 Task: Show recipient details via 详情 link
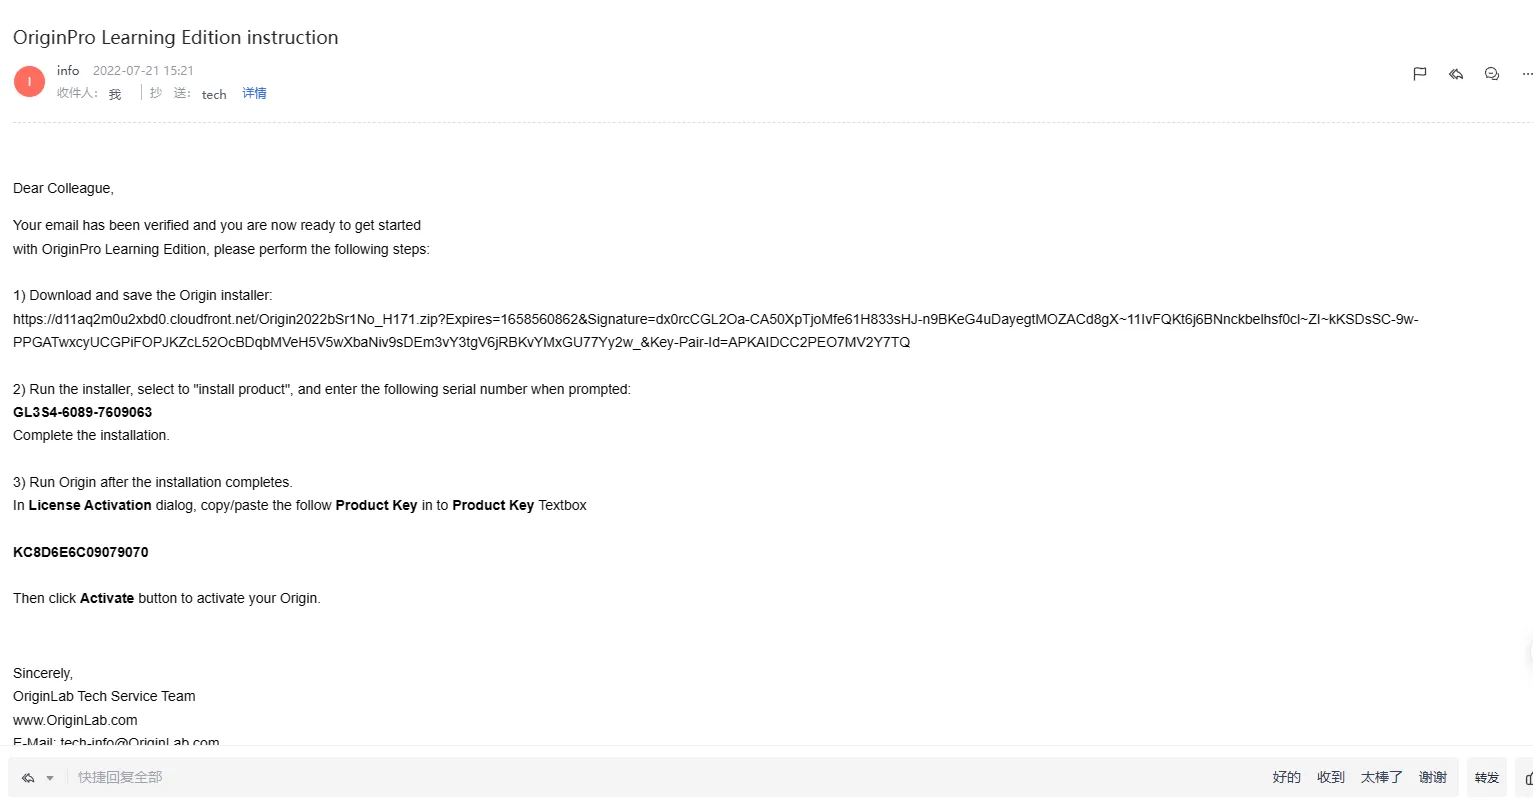pyautogui.click(x=254, y=93)
